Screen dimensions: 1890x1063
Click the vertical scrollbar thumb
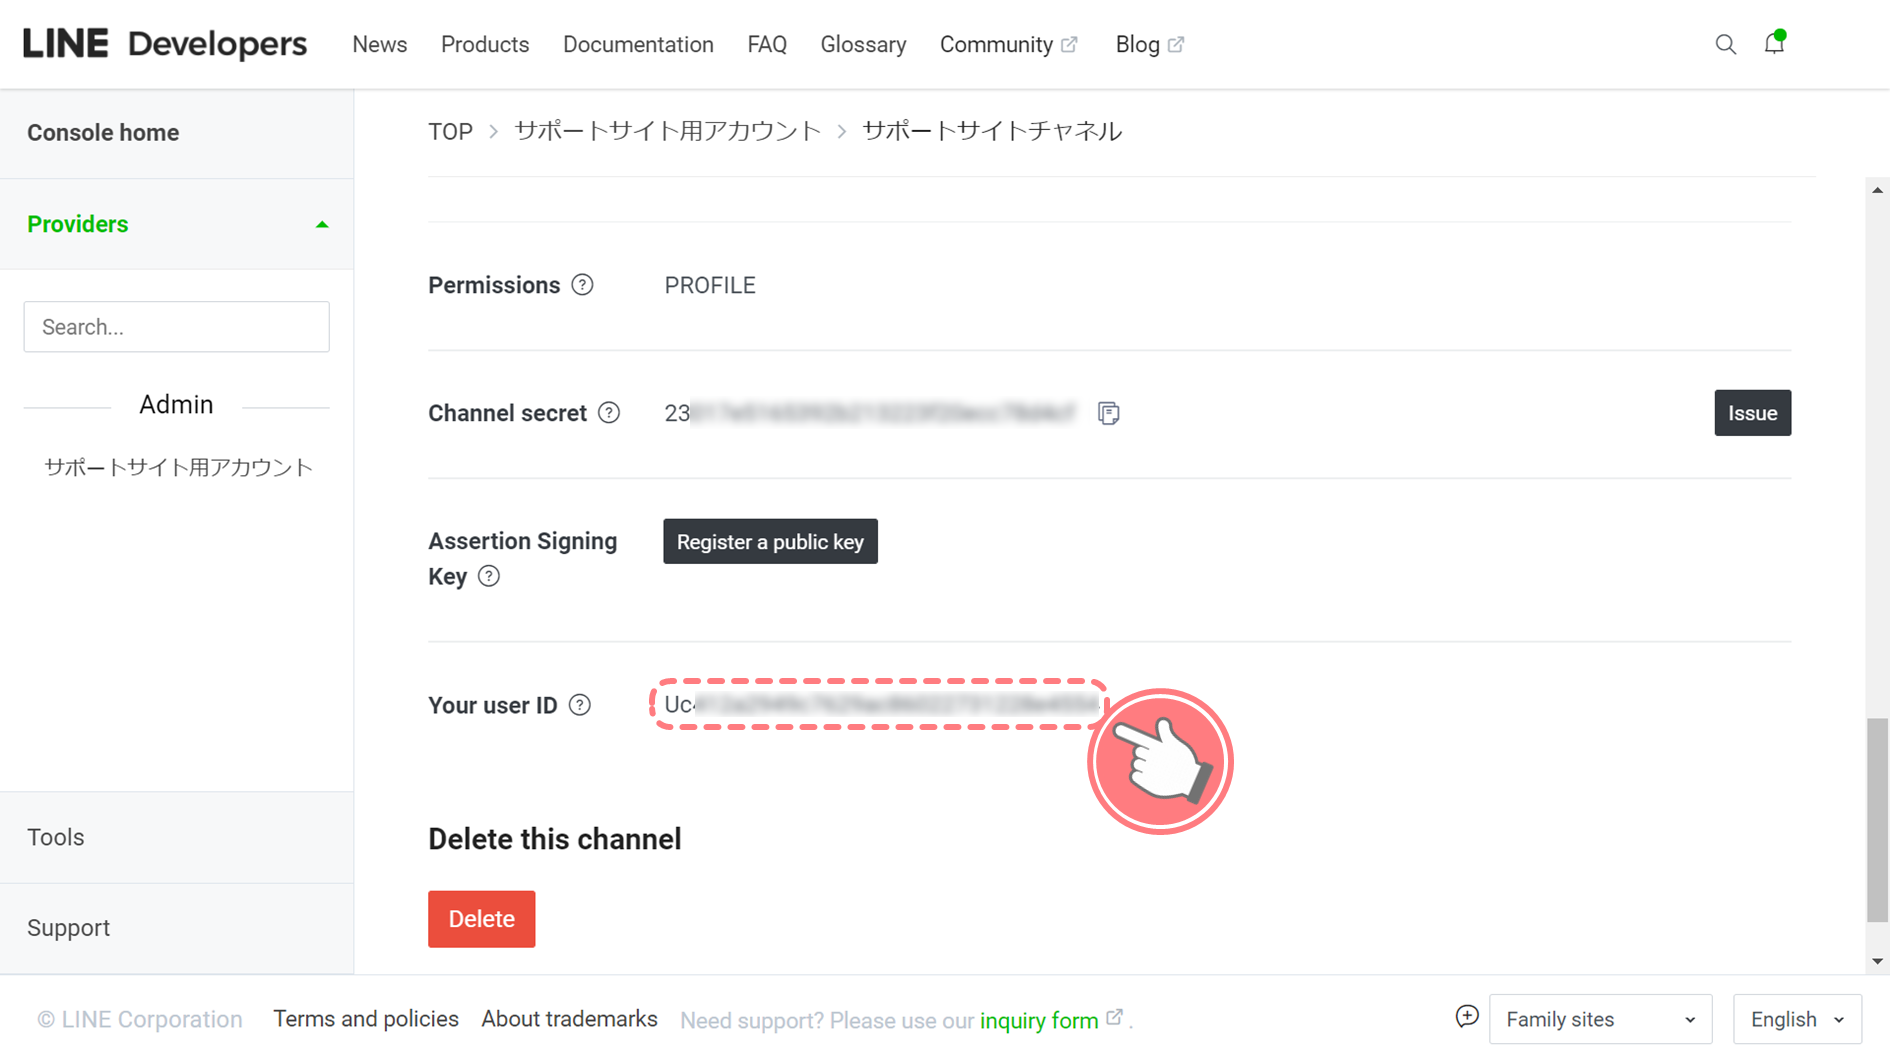[1877, 820]
